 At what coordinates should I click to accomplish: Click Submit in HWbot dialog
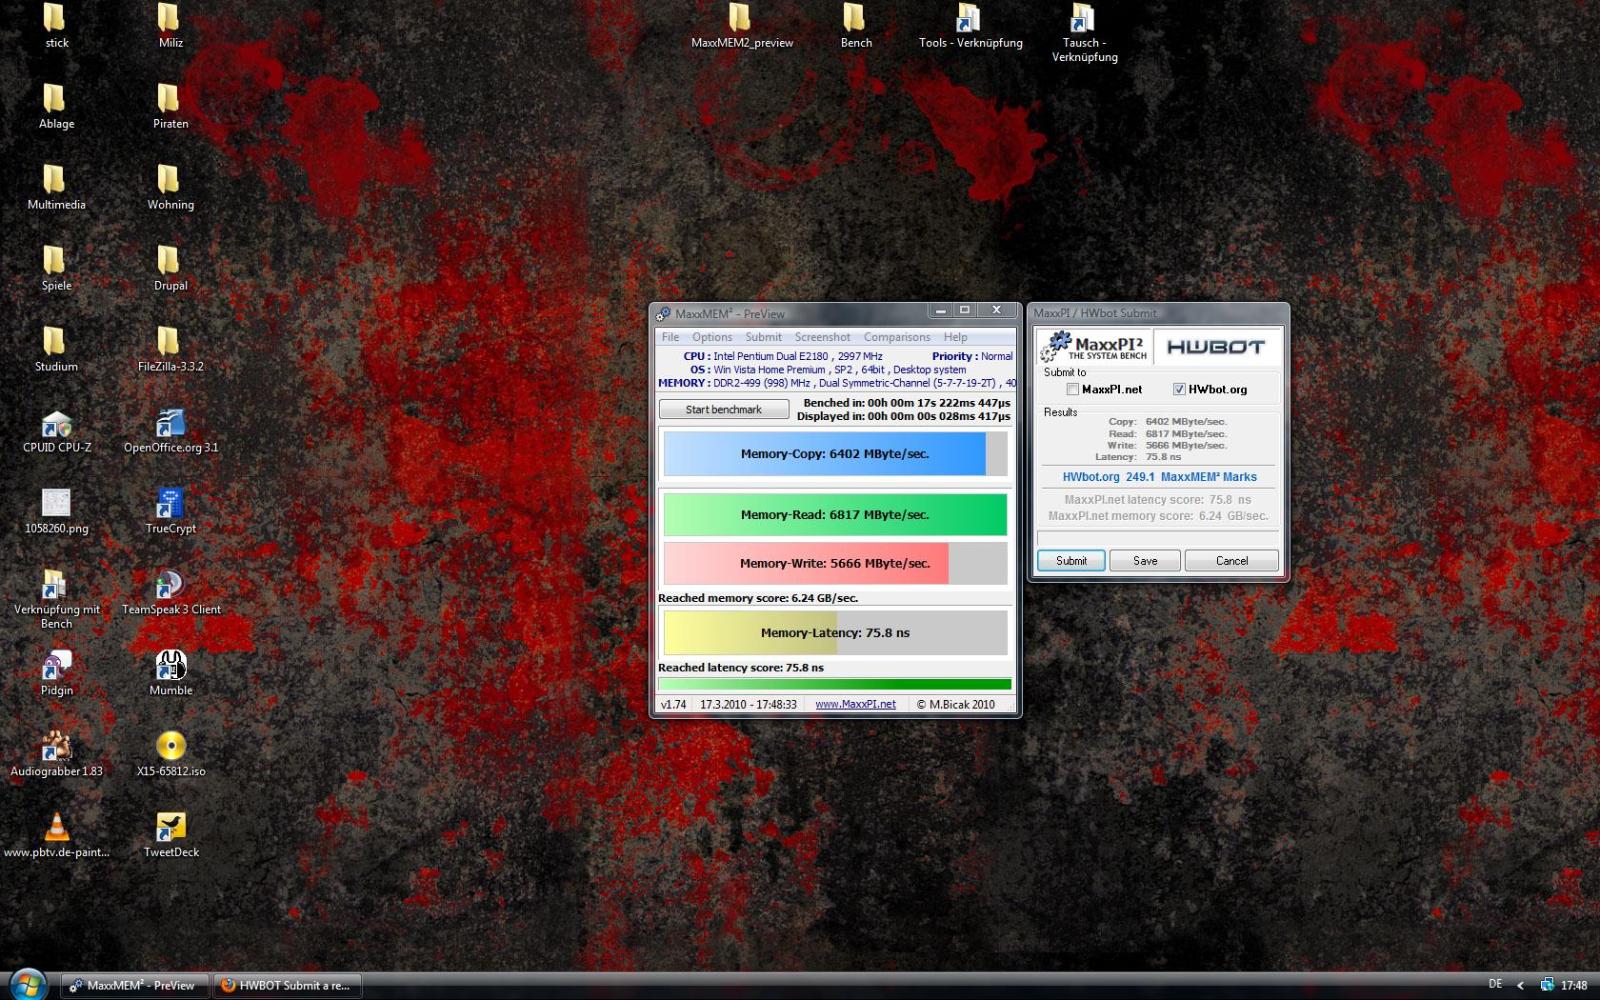click(x=1071, y=561)
